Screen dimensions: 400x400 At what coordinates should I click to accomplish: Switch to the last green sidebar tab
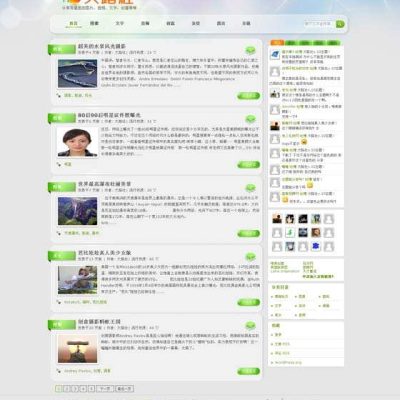[x=333, y=43]
